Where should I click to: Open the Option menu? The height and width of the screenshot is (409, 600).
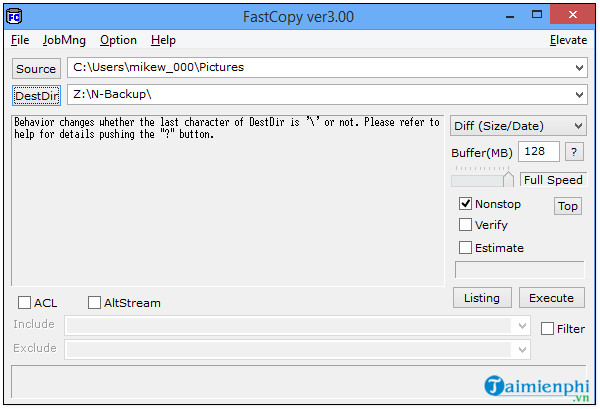coord(118,40)
